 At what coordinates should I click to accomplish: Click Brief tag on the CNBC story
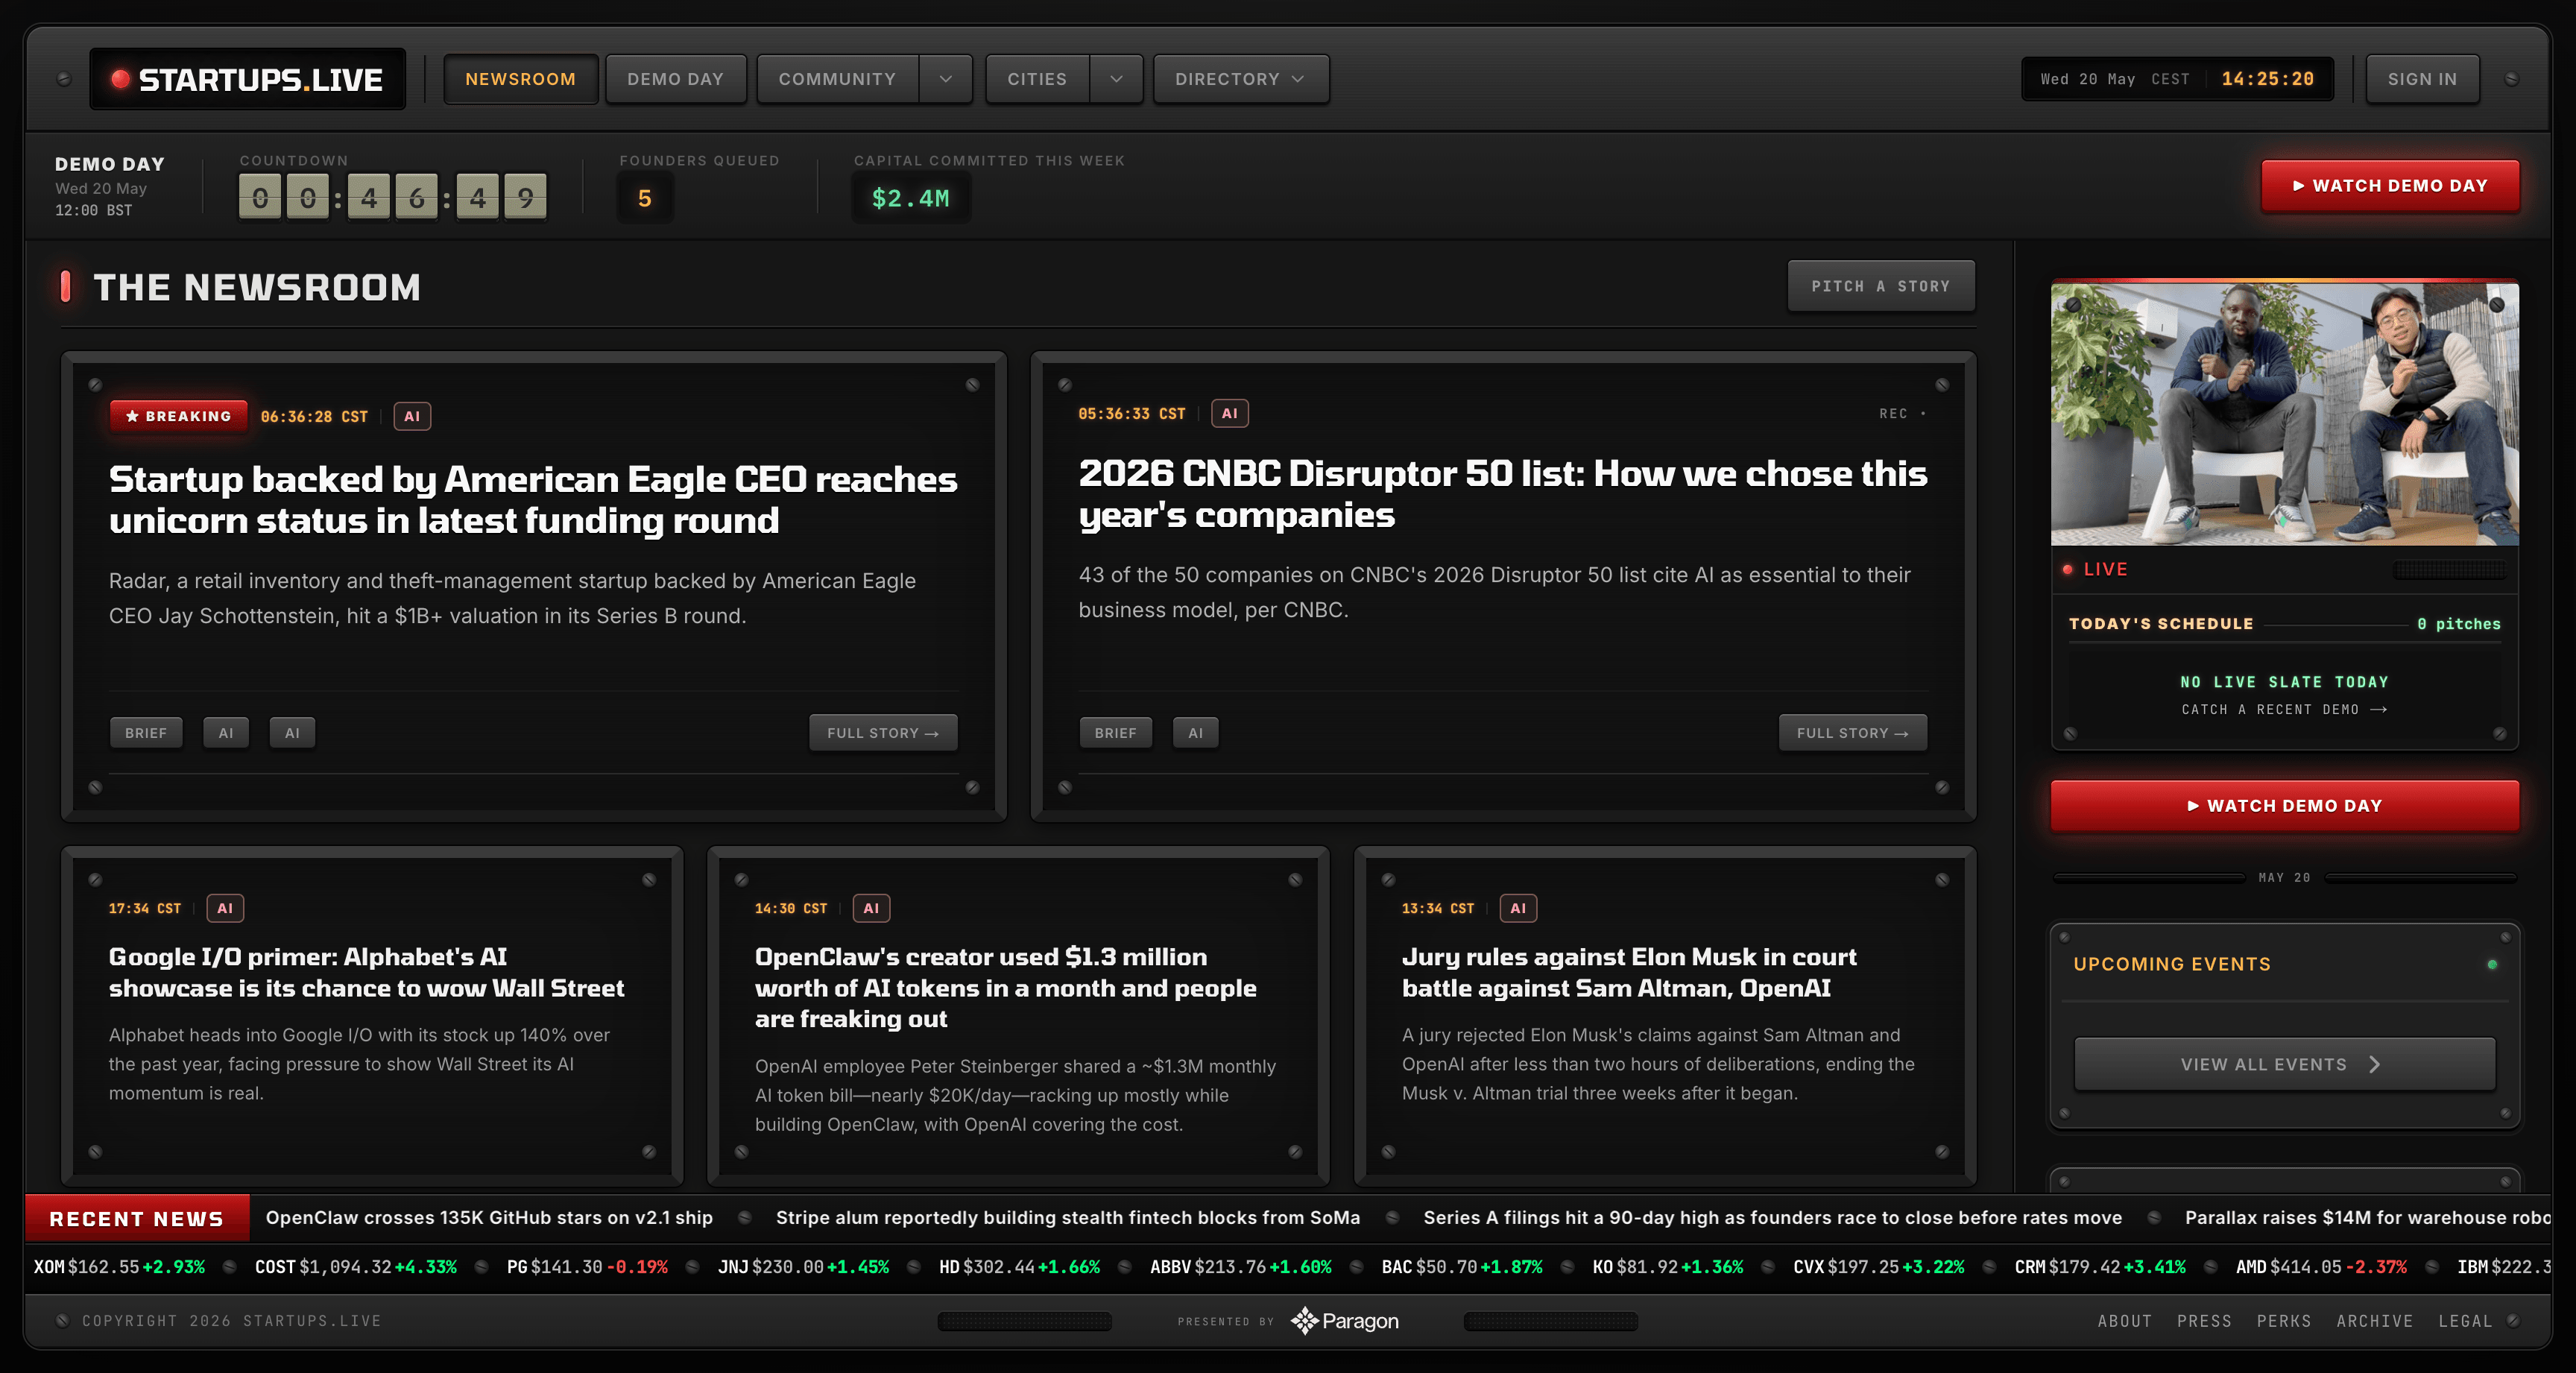pyautogui.click(x=1115, y=733)
